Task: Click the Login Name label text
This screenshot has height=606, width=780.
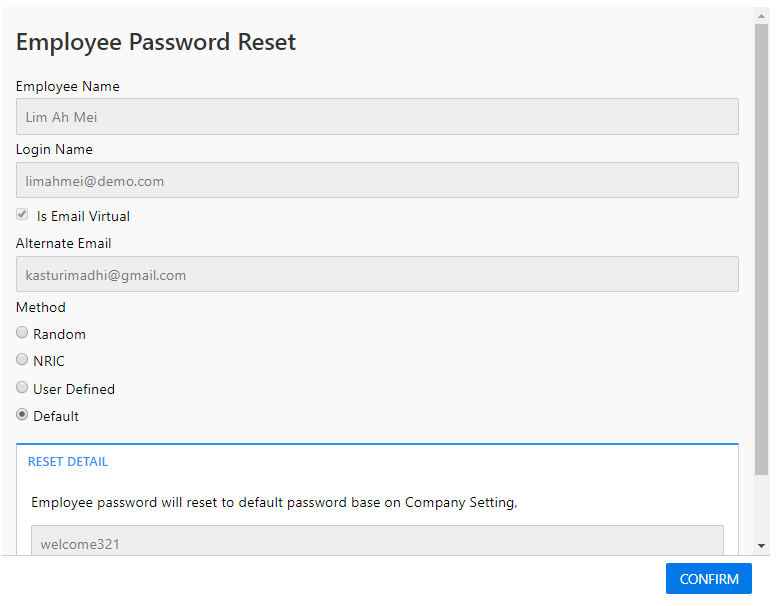Action: 54,149
